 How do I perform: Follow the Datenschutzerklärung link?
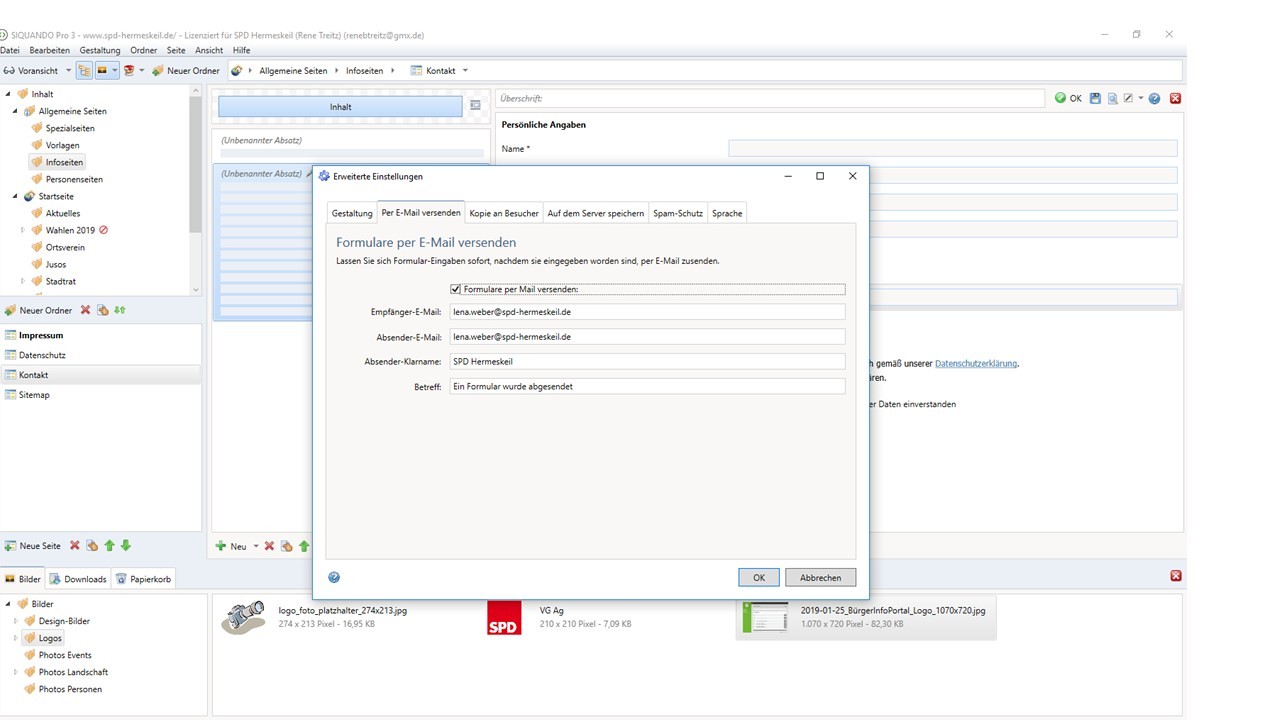click(x=976, y=364)
